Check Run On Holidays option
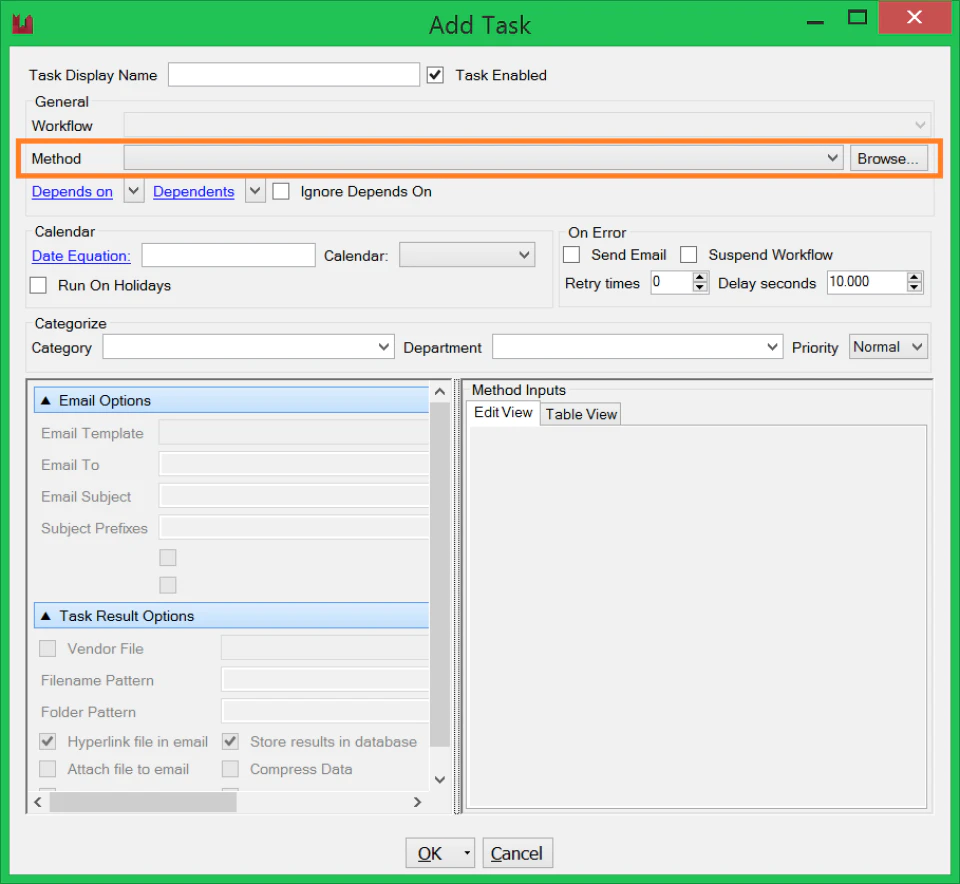The width and height of the screenshot is (960, 884). click(x=39, y=285)
